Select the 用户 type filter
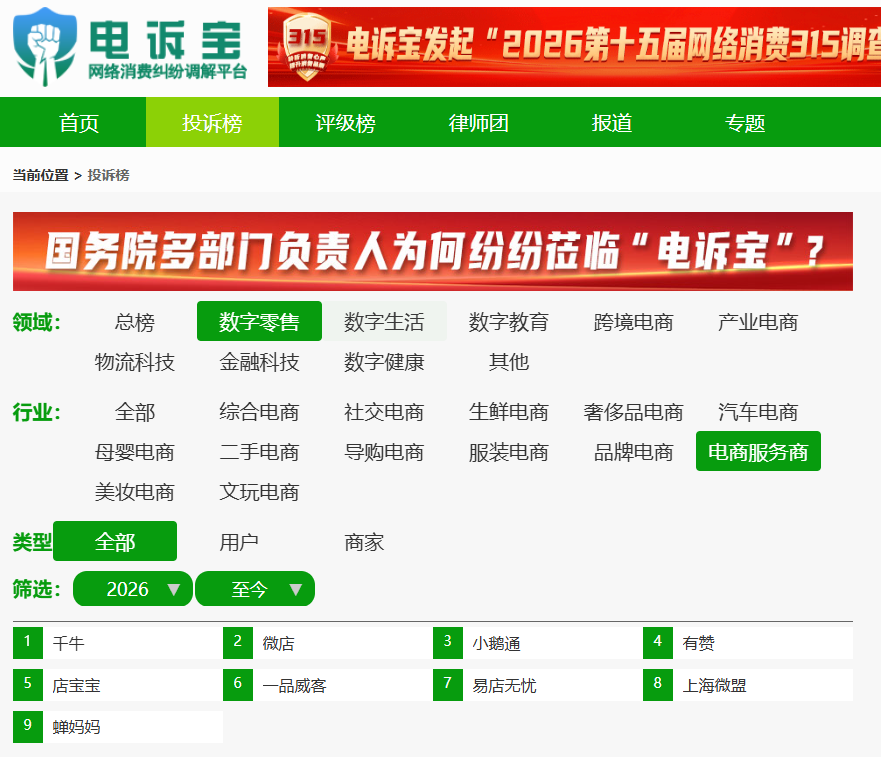Image resolution: width=881 pixels, height=757 pixels. click(x=239, y=542)
